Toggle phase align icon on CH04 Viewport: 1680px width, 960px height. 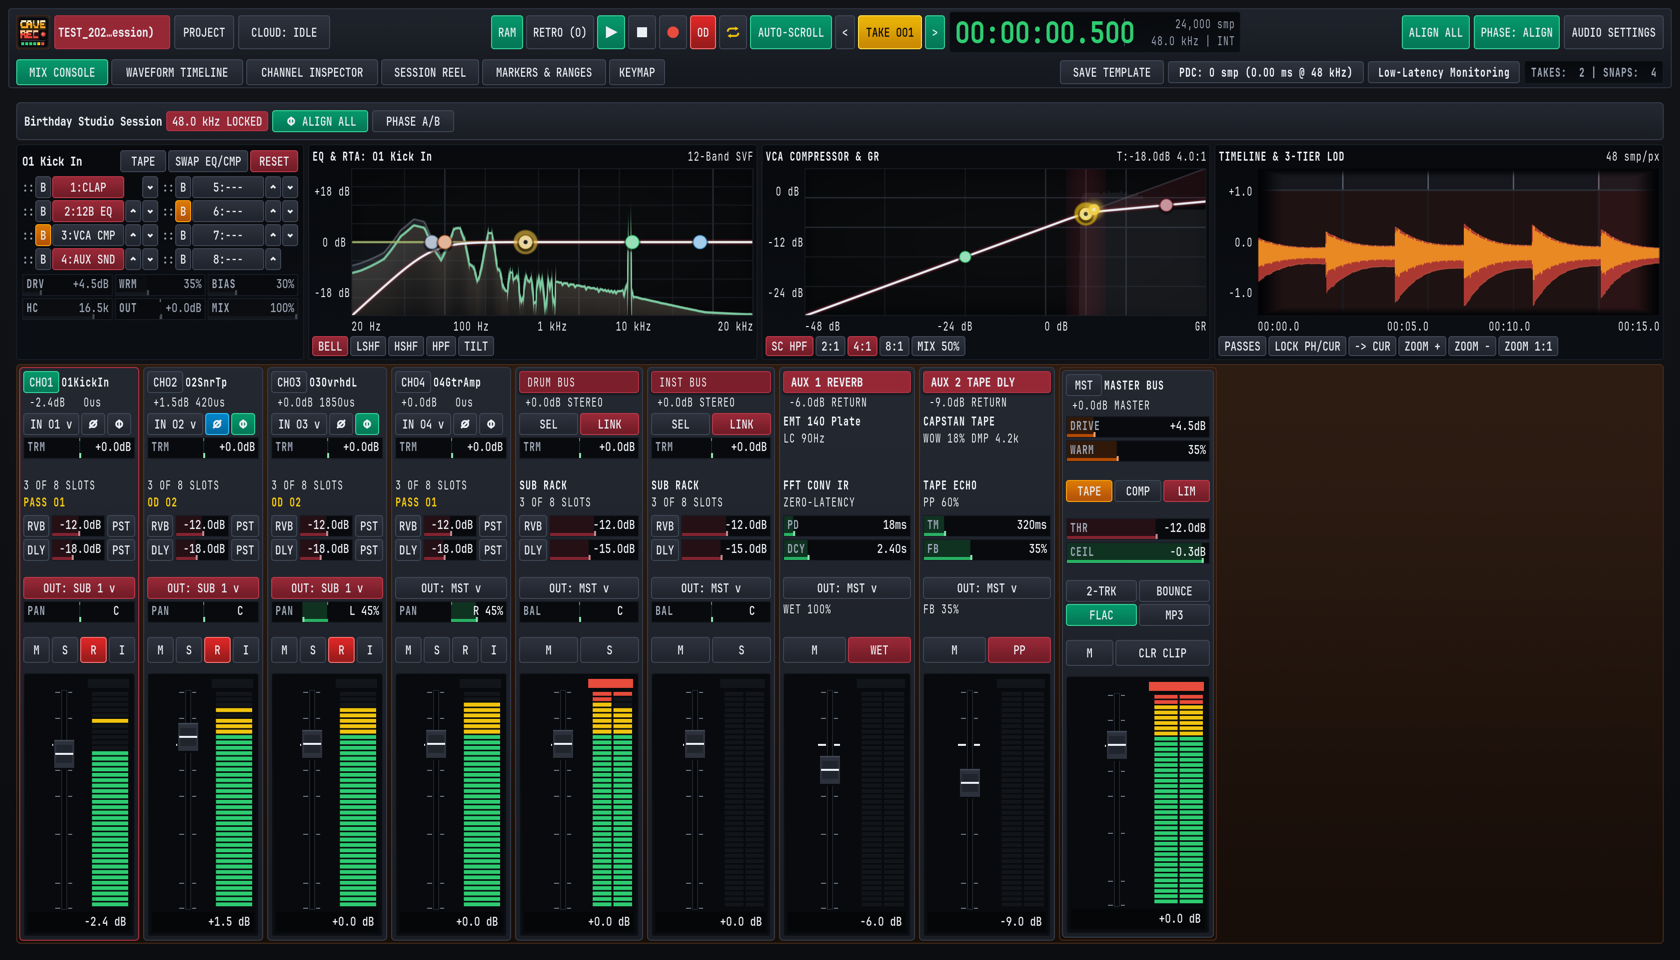tap(491, 424)
